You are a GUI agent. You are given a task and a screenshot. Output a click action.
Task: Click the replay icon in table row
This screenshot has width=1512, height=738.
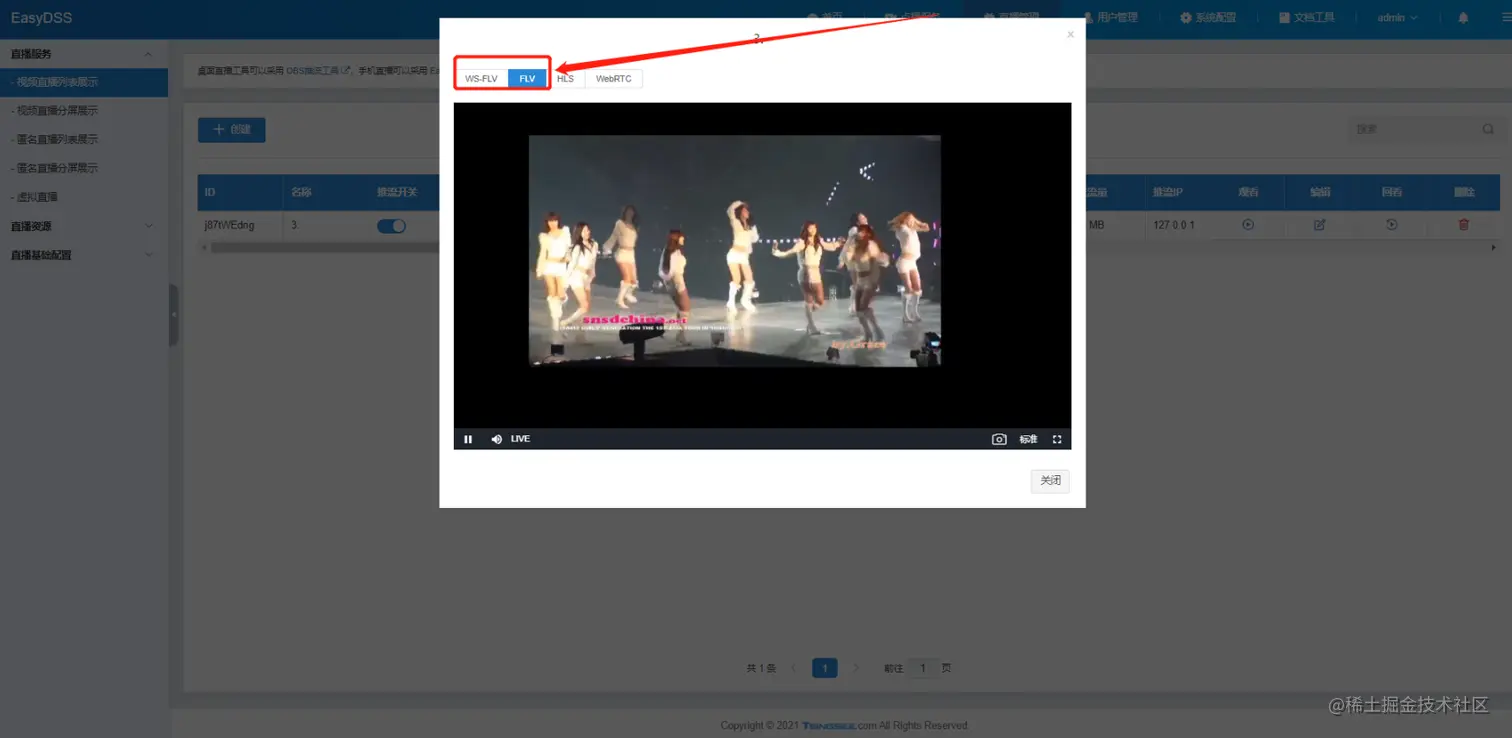click(1391, 225)
